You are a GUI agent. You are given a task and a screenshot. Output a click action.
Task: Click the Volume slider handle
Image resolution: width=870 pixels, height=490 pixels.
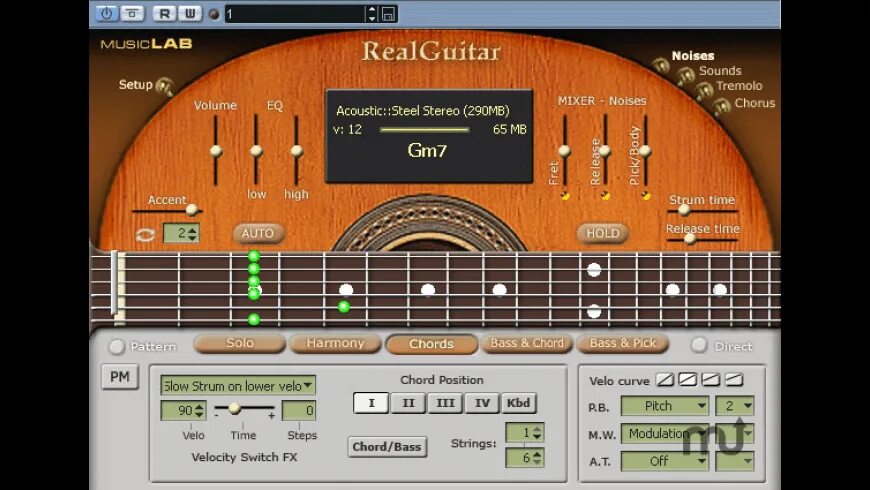click(216, 150)
